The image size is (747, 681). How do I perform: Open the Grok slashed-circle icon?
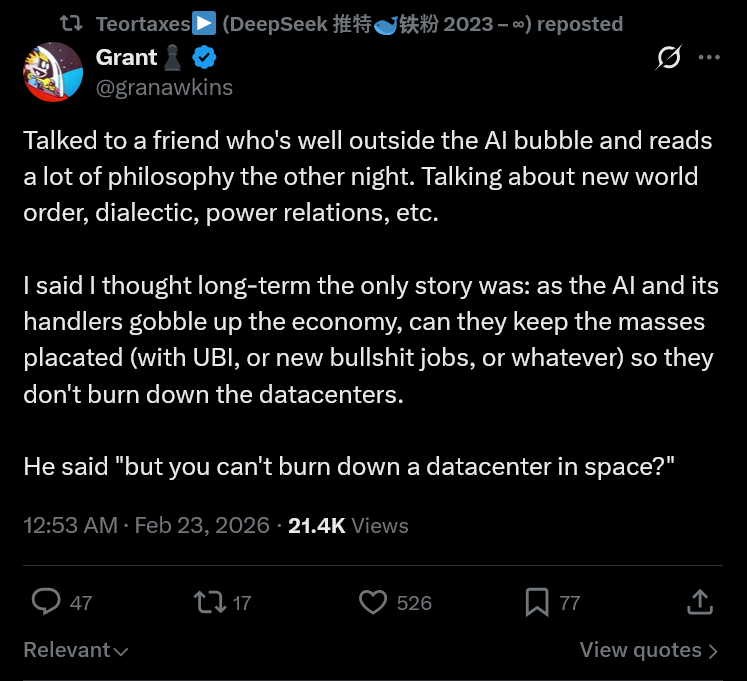(668, 59)
